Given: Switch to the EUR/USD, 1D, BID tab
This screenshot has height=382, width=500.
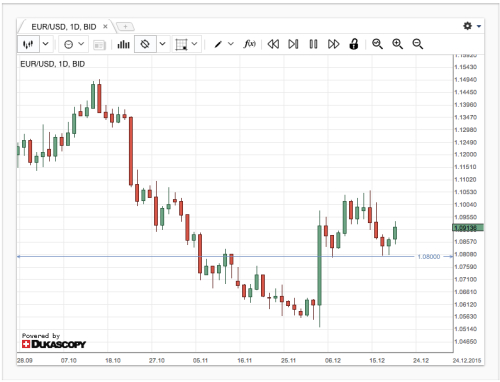Looking at the screenshot, I should [64, 27].
